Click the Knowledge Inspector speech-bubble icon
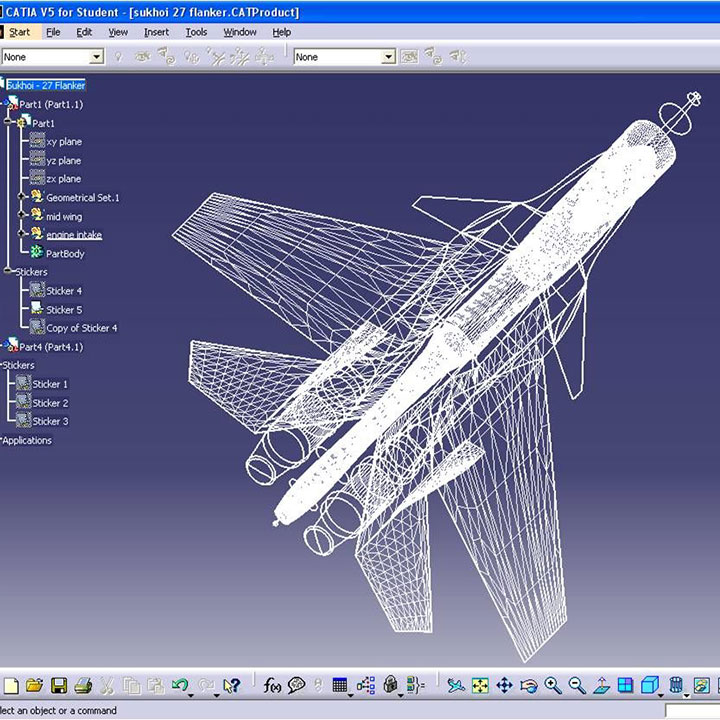This screenshot has height=720, width=720. click(x=296, y=686)
